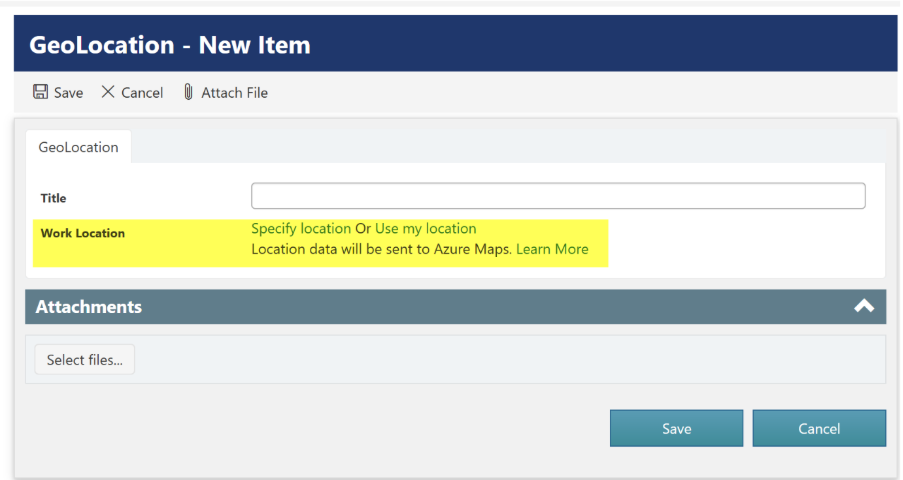Click the Save text in top toolbar
The height and width of the screenshot is (480, 903).
[x=69, y=93]
